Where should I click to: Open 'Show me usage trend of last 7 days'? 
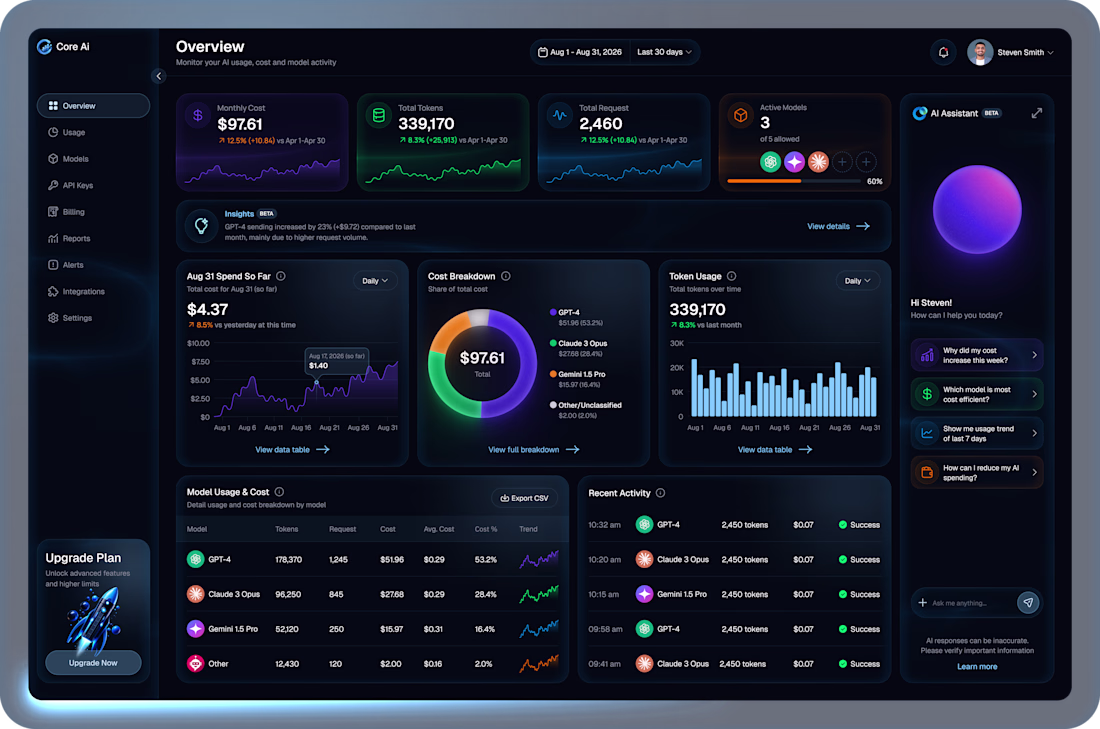click(977, 434)
